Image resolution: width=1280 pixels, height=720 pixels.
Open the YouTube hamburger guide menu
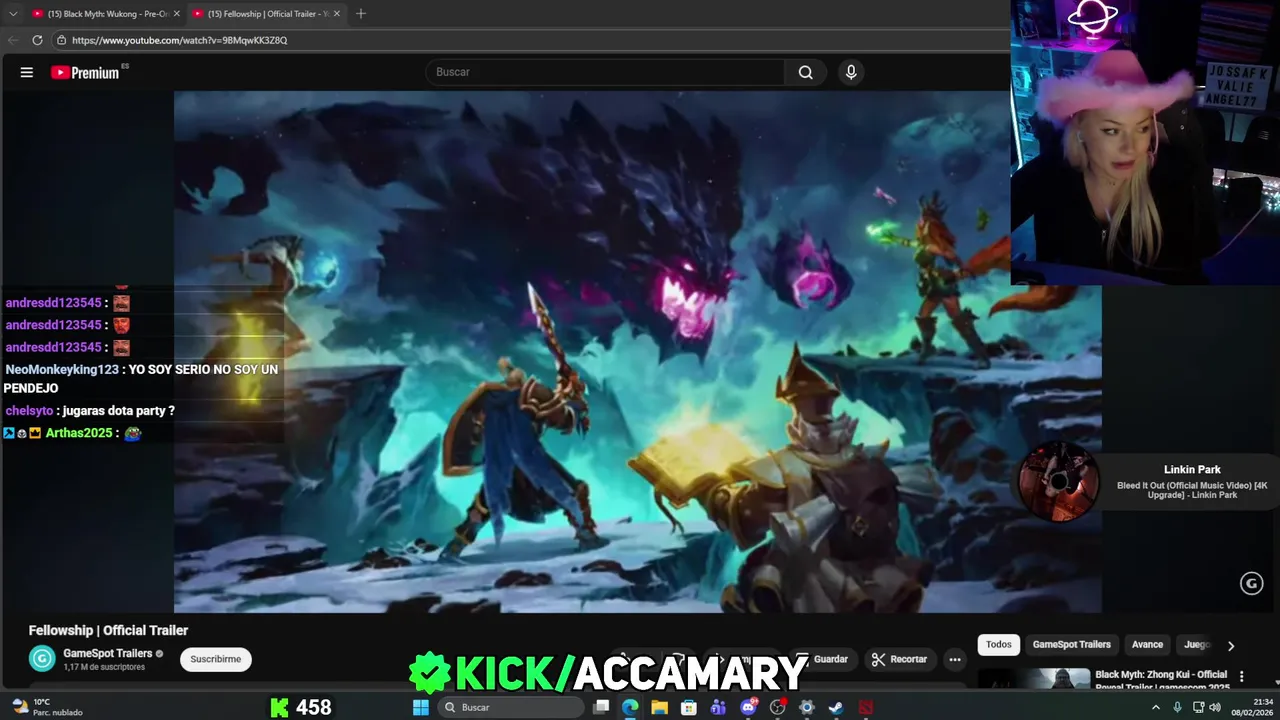point(27,72)
